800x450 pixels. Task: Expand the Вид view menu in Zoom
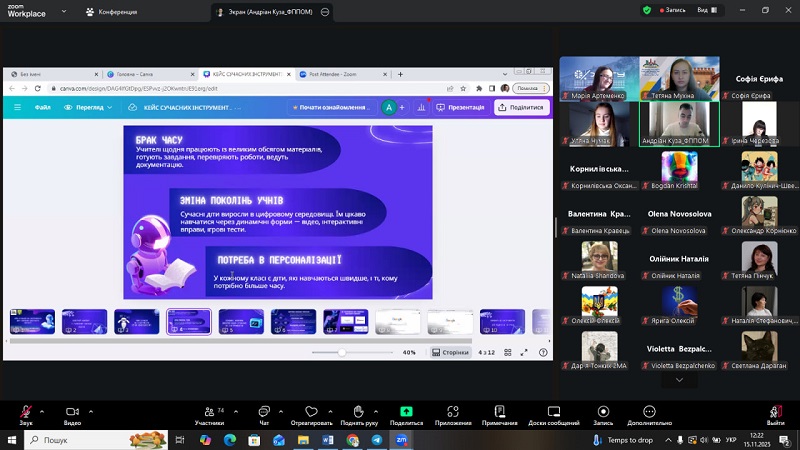click(706, 10)
